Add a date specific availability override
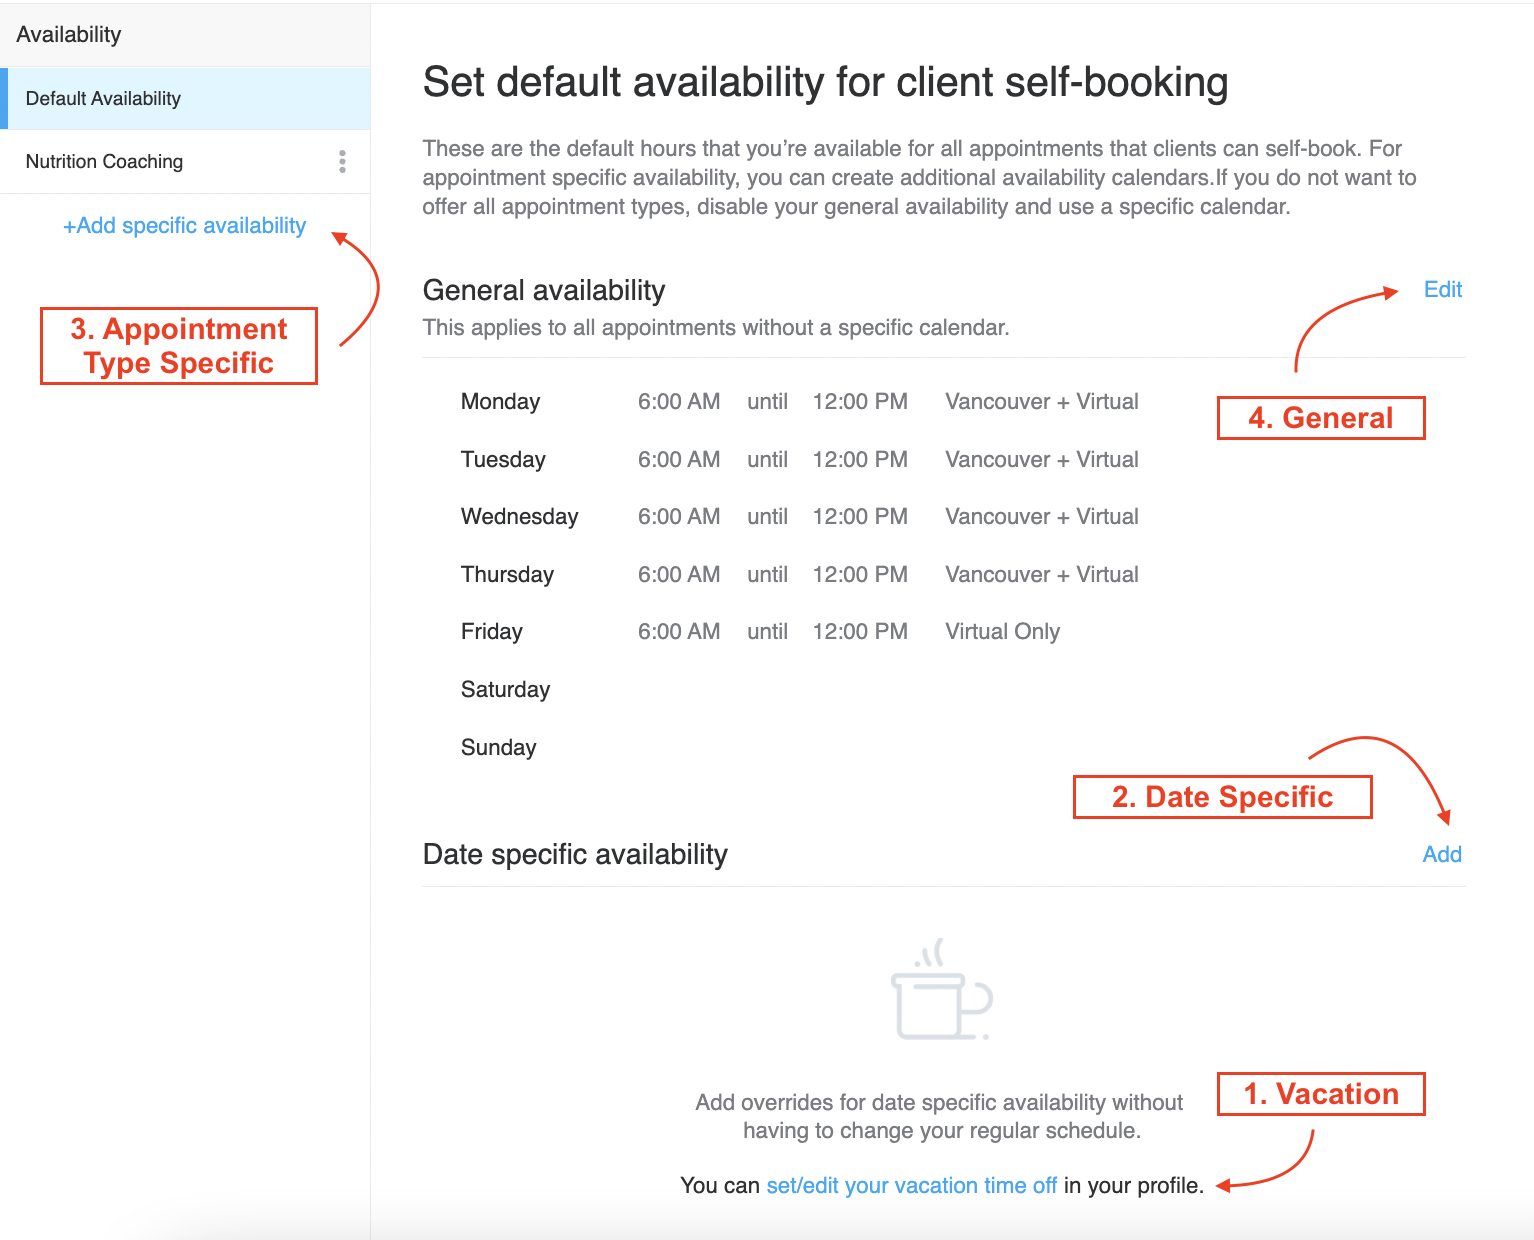Viewport: 1534px width, 1240px height. click(x=1441, y=854)
